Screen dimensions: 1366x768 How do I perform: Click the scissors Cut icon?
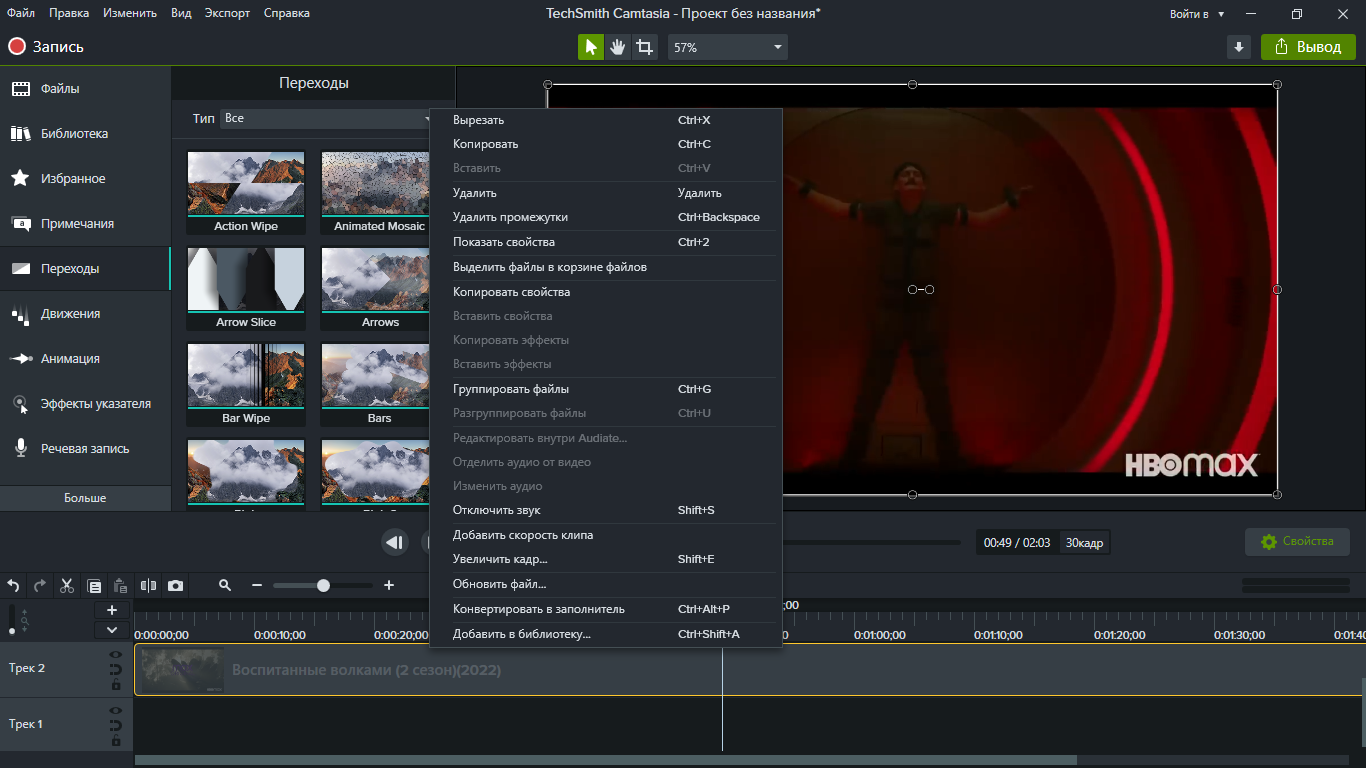(67, 586)
